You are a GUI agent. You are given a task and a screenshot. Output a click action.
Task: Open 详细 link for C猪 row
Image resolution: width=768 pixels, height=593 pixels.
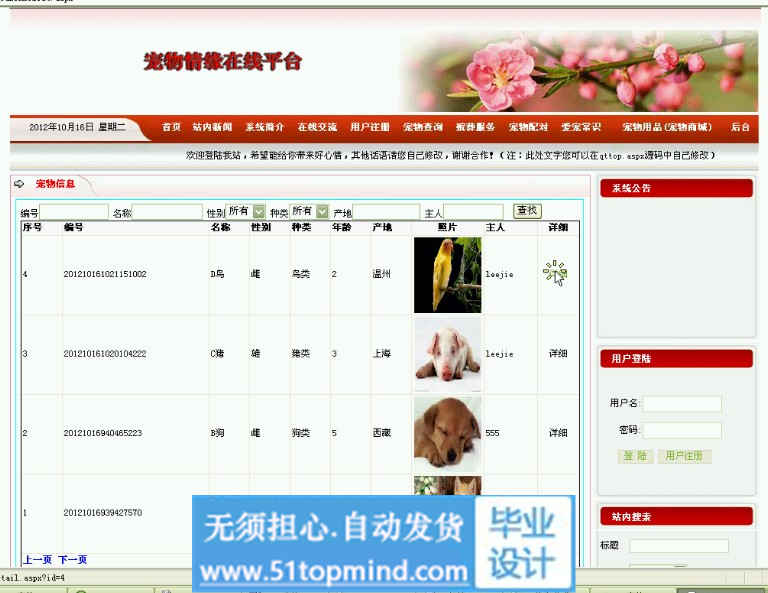click(x=558, y=353)
